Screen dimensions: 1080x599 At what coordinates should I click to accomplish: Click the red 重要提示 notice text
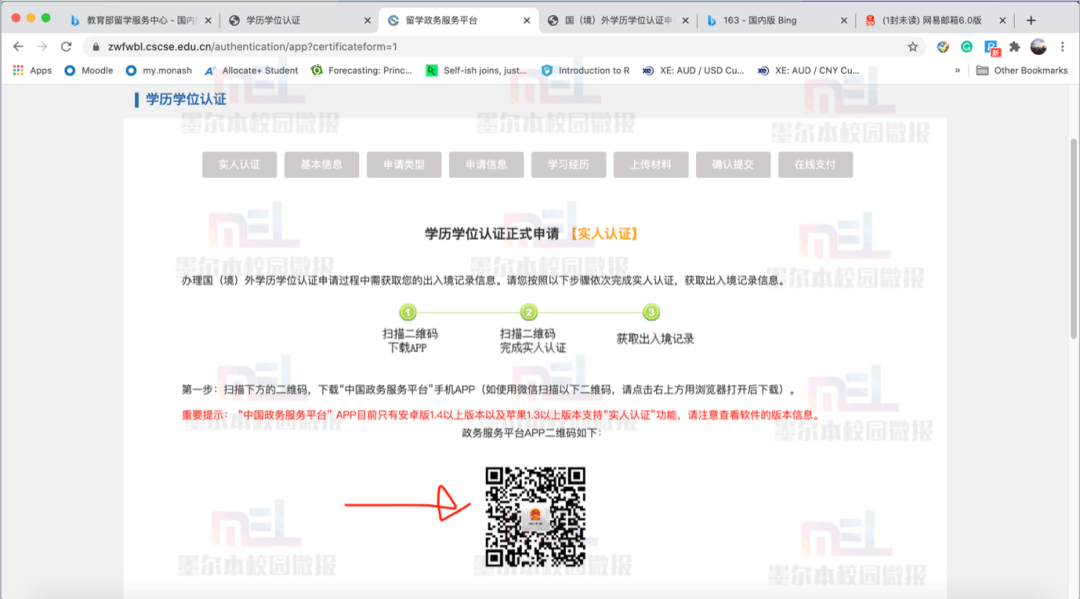coord(501,415)
